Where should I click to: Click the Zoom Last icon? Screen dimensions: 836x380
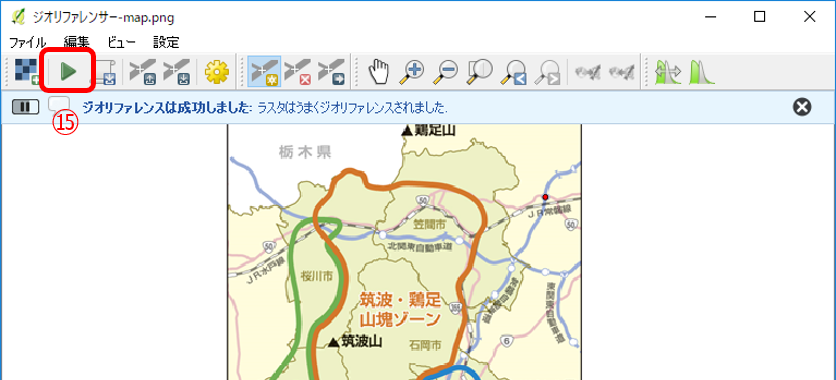513,72
